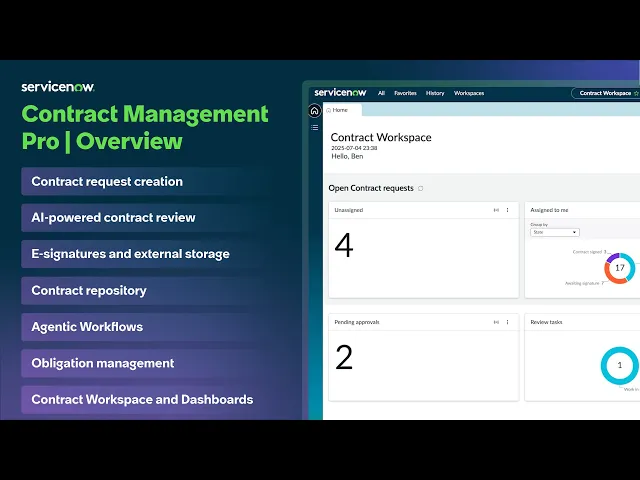The image size is (640, 480).
Task: Open the History menu
Action: (435, 93)
